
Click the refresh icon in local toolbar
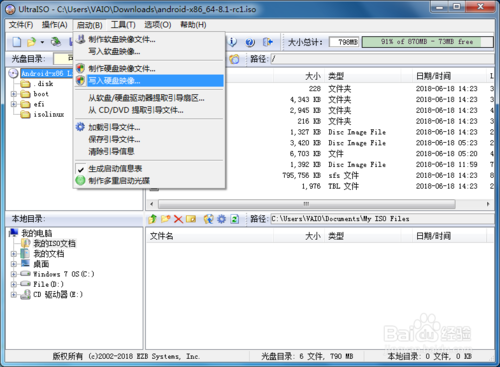[235, 219]
